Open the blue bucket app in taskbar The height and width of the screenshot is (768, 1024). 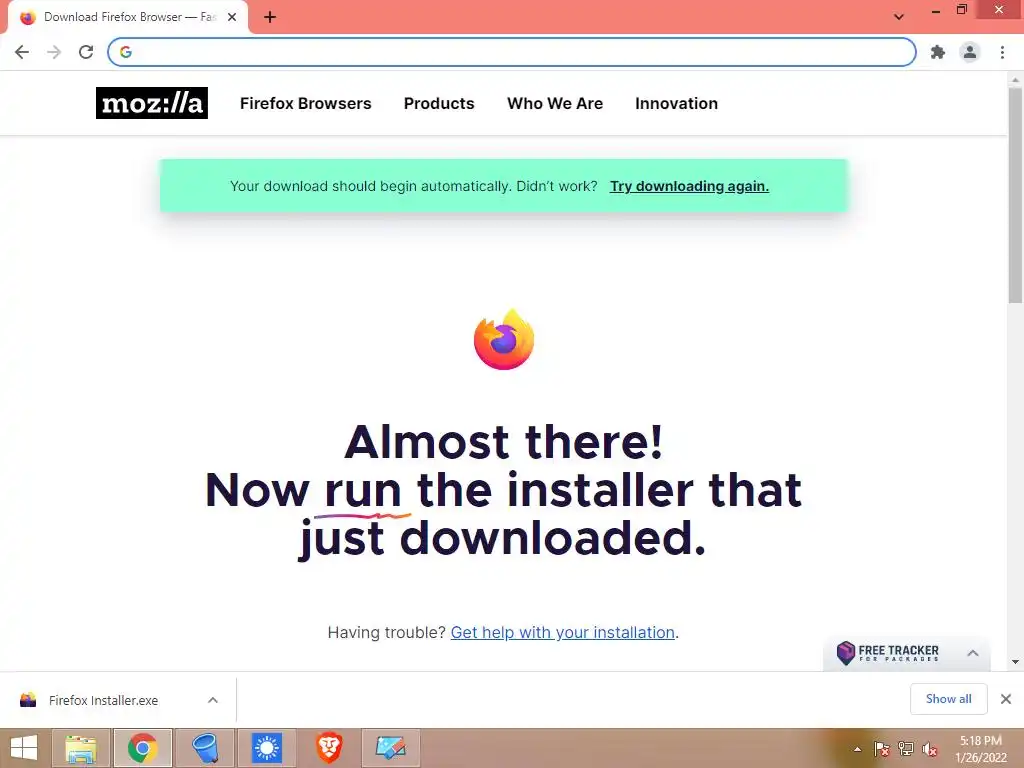(205, 748)
